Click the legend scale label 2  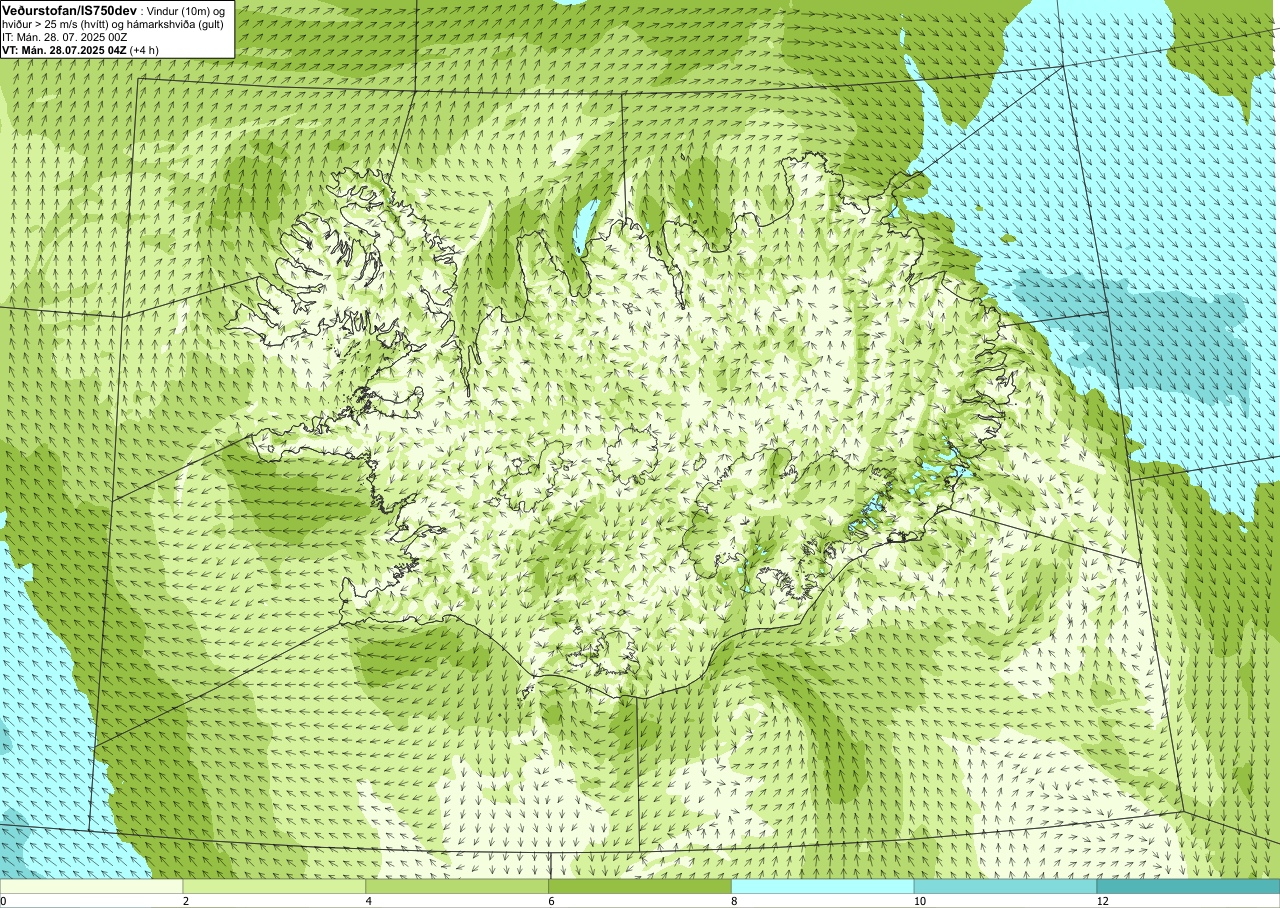pos(186,901)
